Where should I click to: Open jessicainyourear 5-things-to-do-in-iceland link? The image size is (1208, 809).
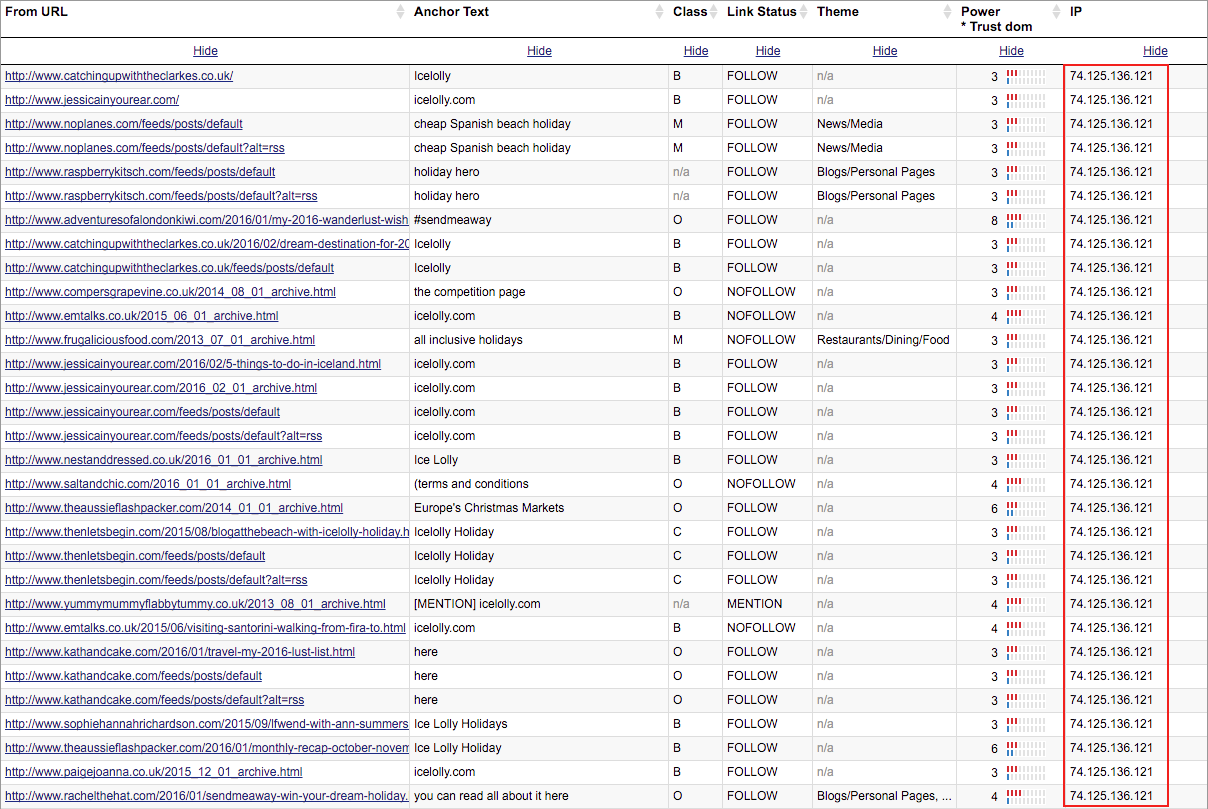(x=193, y=364)
